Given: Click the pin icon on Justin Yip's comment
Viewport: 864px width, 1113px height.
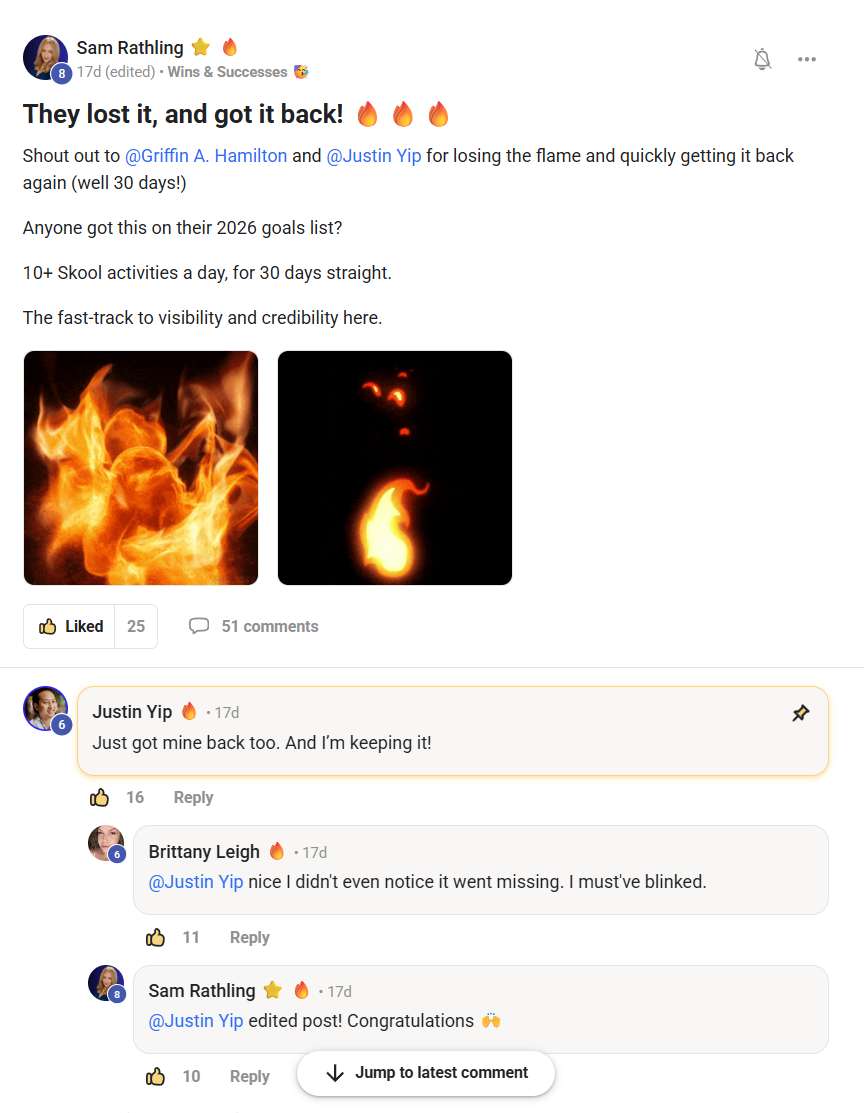Looking at the screenshot, I should [x=800, y=713].
